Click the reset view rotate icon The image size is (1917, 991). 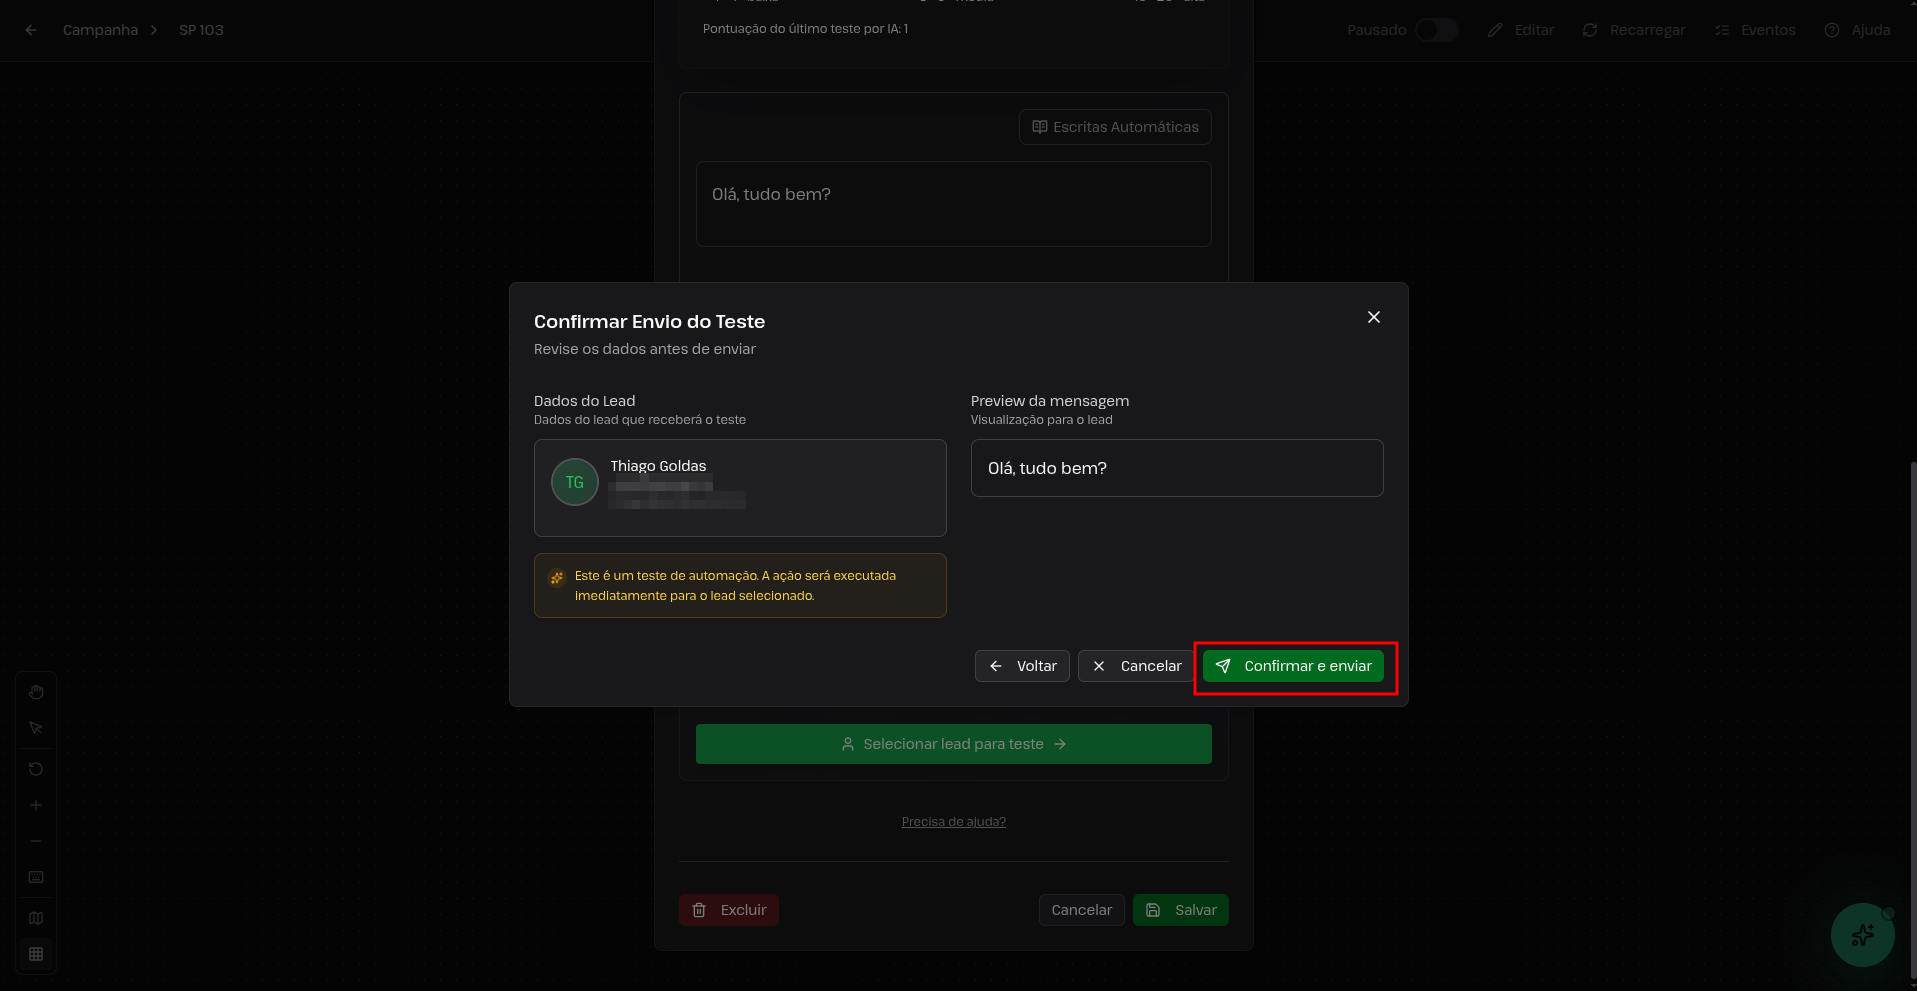coord(36,769)
